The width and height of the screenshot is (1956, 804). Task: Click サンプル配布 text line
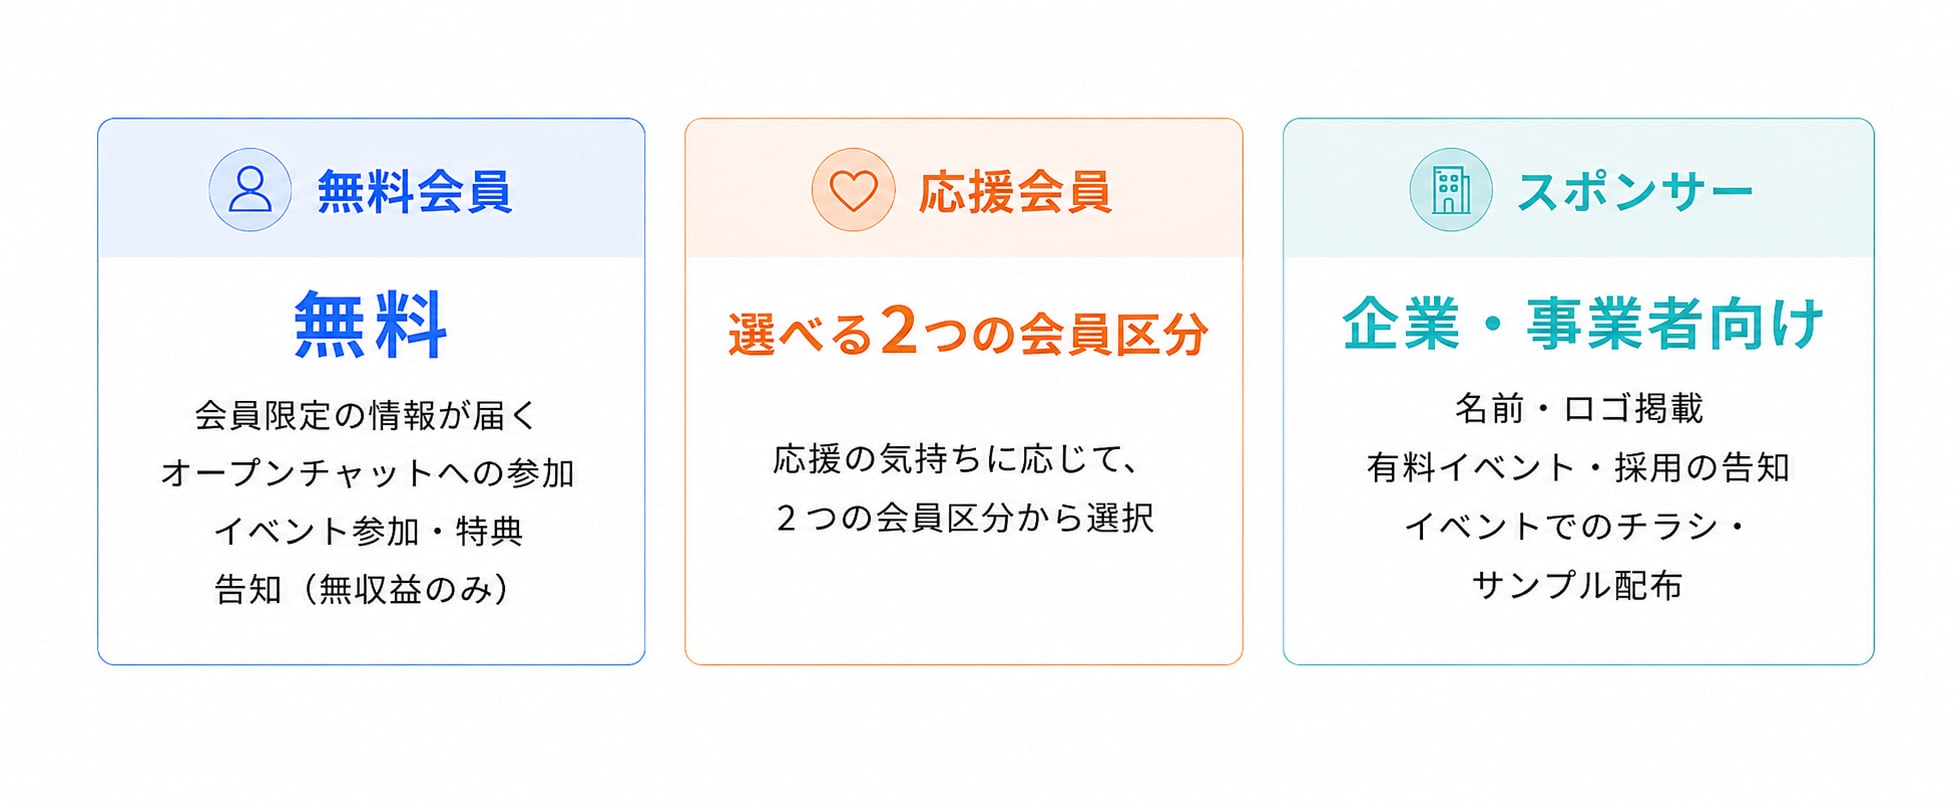coord(1577,585)
